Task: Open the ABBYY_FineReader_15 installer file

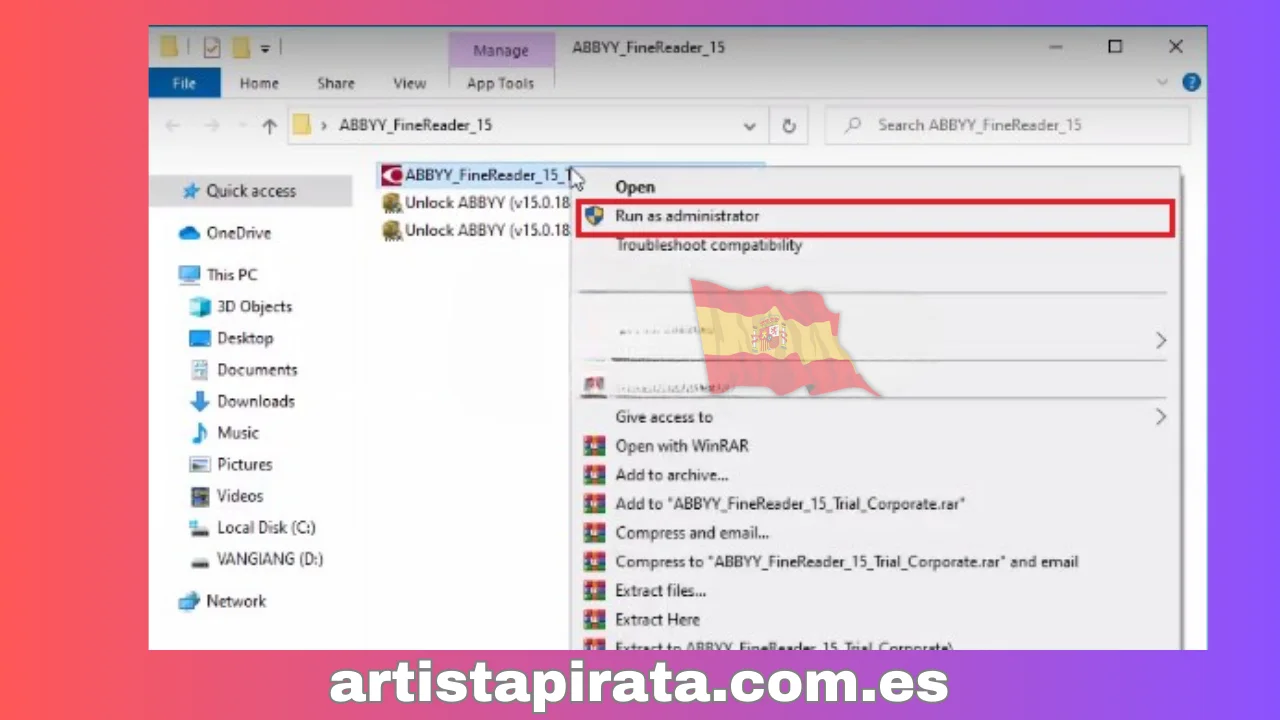Action: [477, 175]
